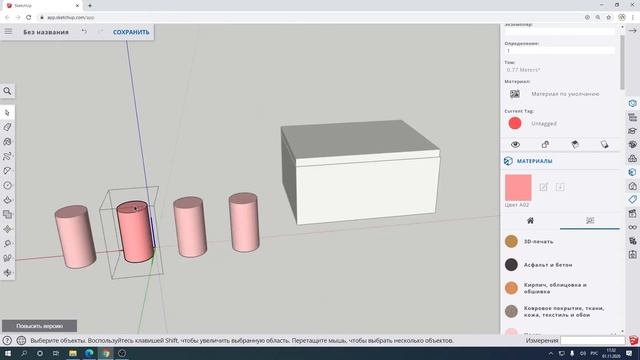Click the Untagged tag label
640x360 pixels.
point(544,123)
